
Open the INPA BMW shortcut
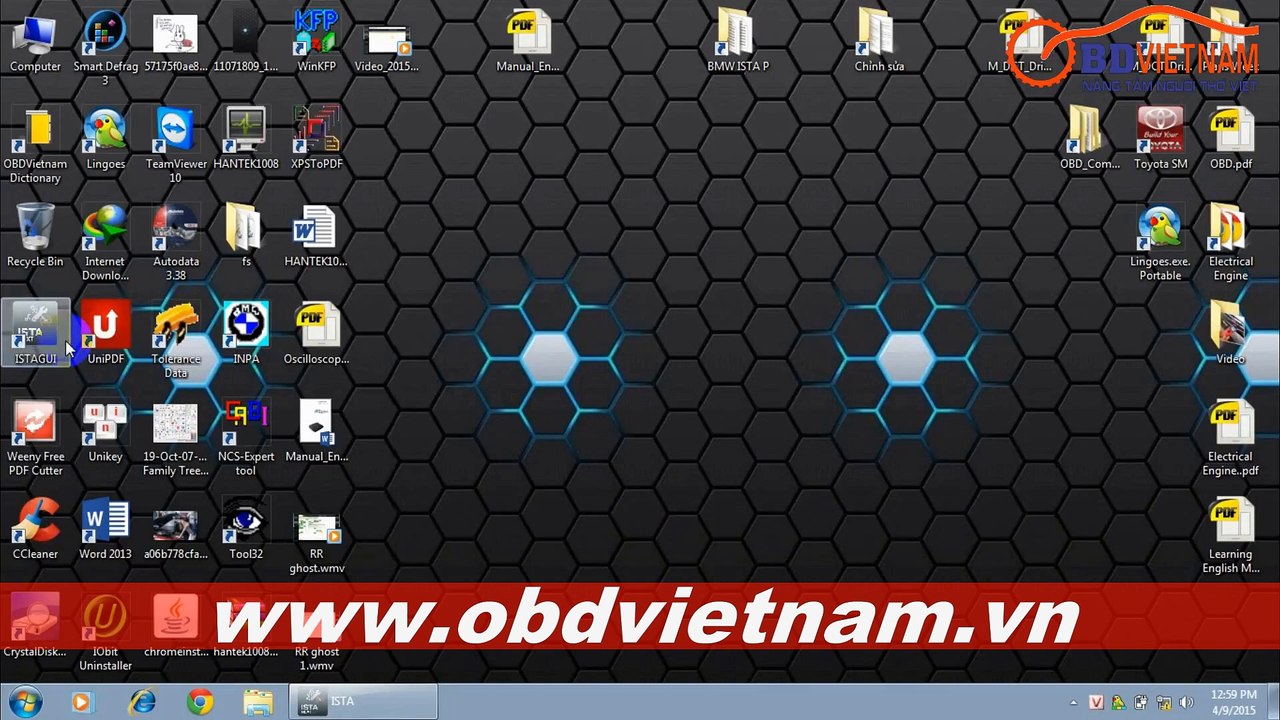[246, 333]
